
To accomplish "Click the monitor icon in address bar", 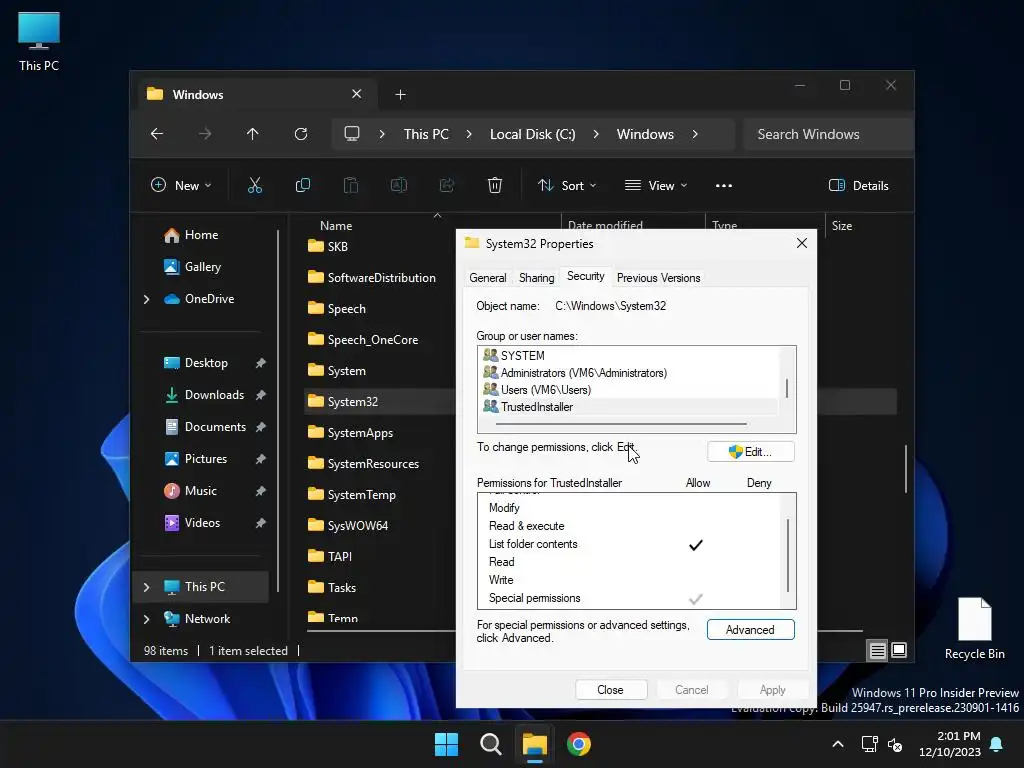I will [352, 134].
